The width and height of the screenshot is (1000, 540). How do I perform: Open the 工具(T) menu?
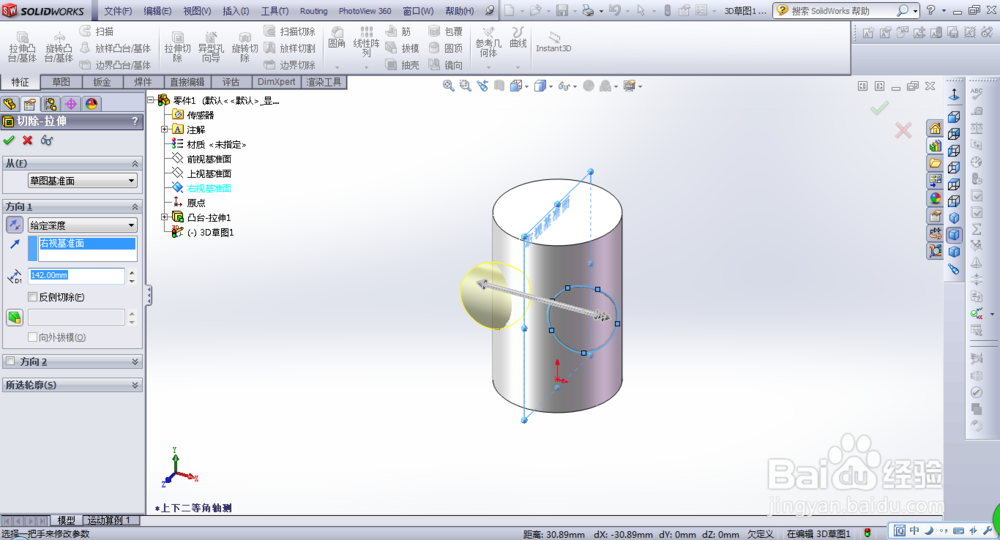click(274, 11)
